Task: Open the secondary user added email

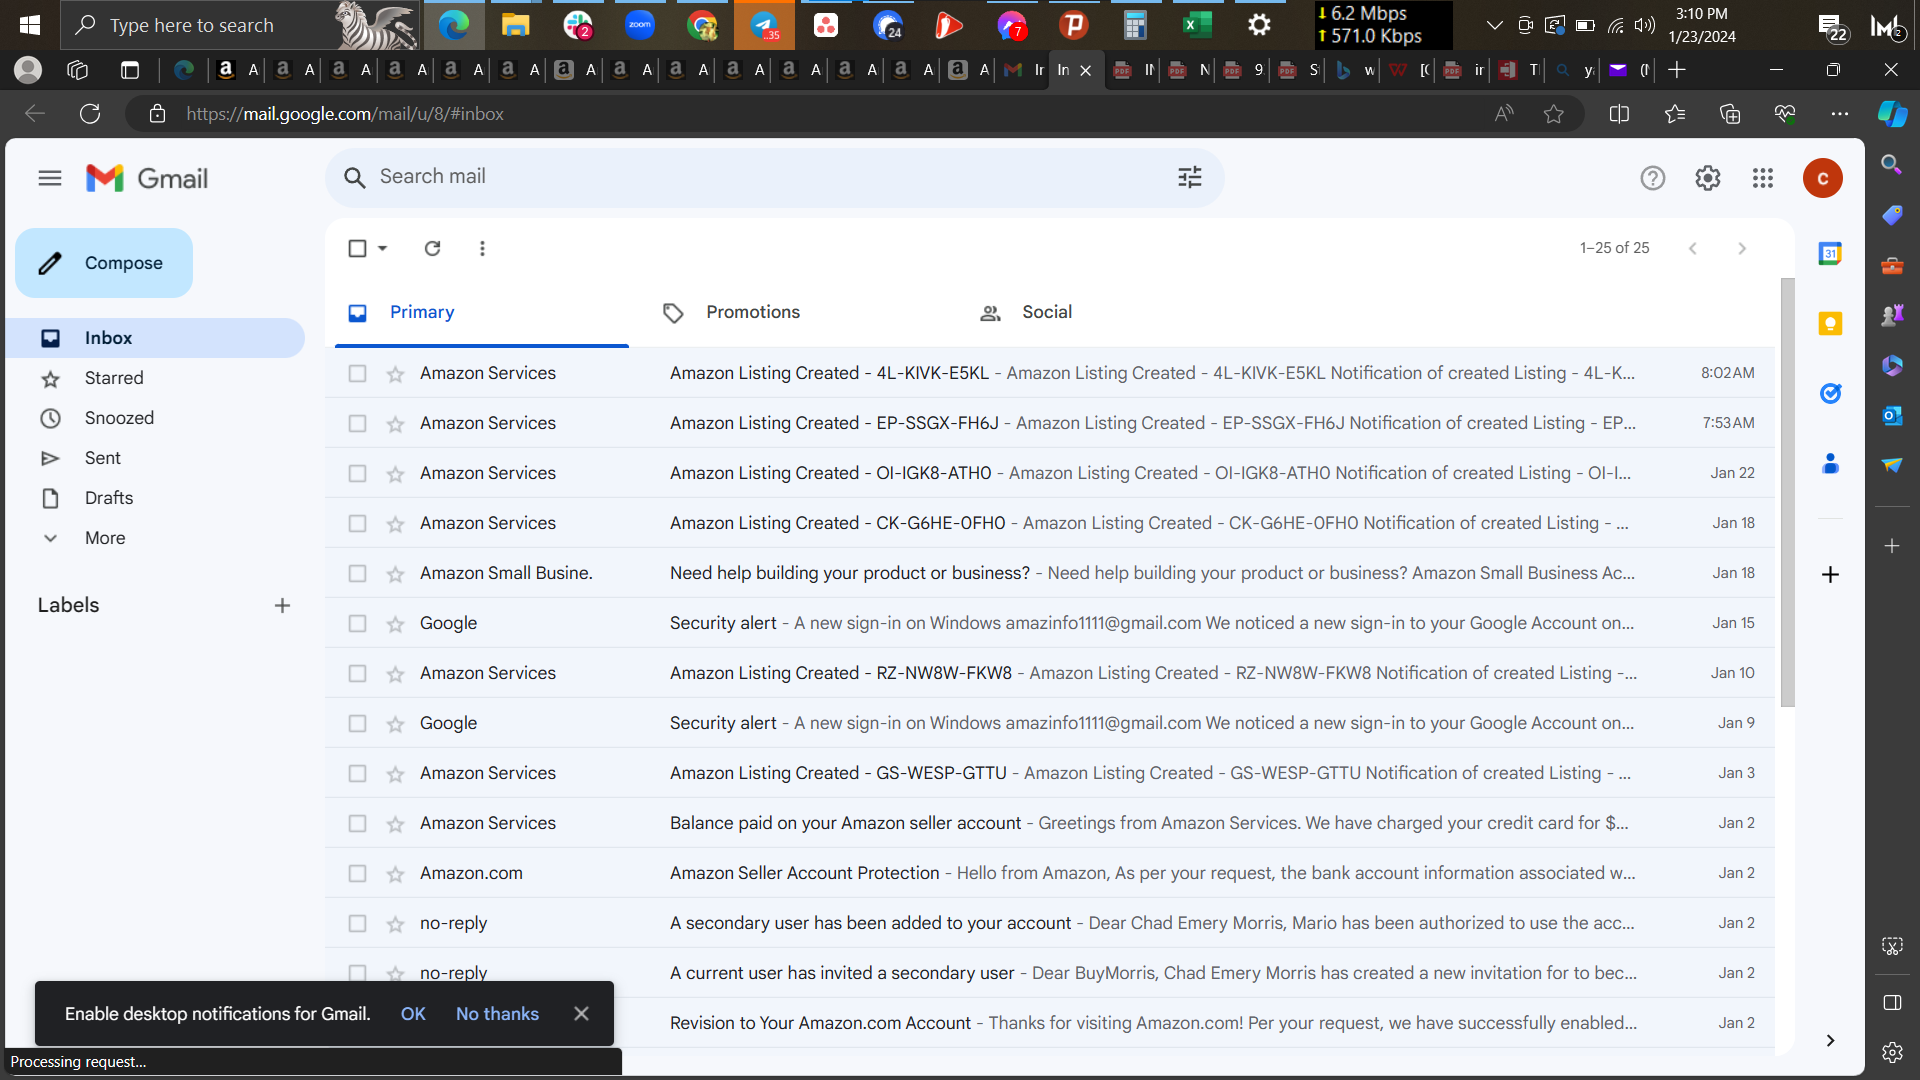Action: (x=1049, y=923)
